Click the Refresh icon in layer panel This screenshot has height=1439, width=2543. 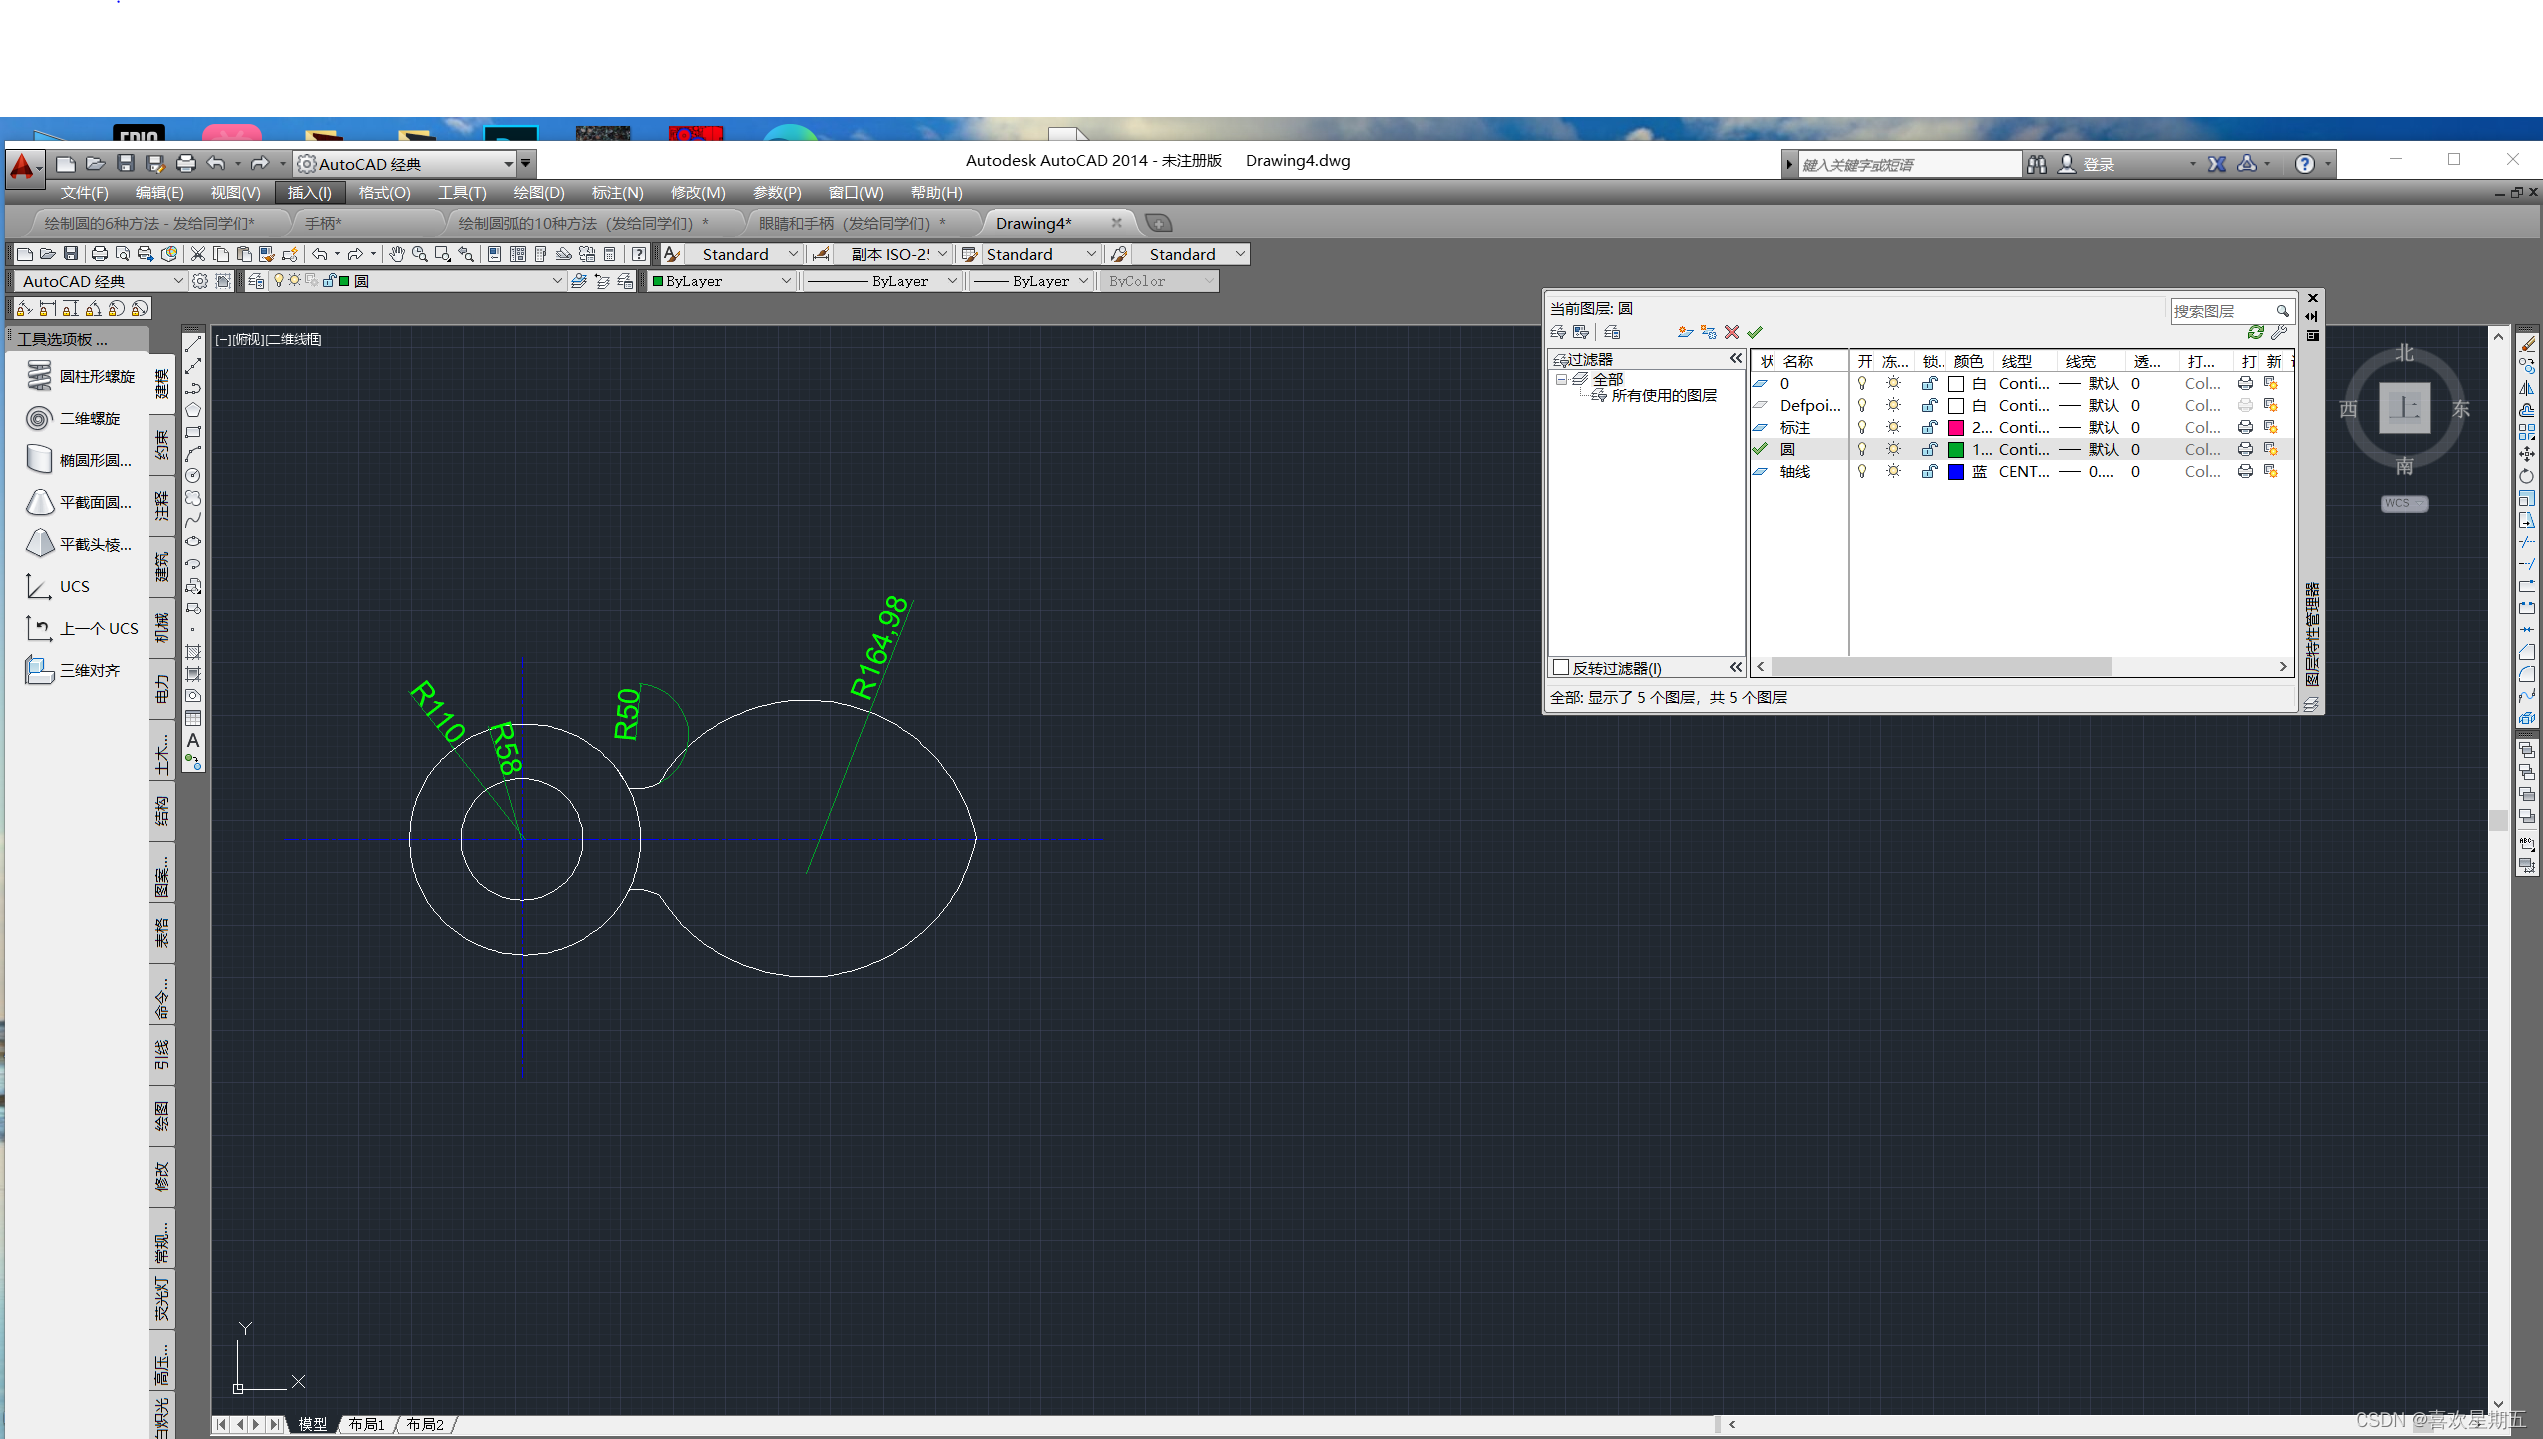pos(2255,332)
